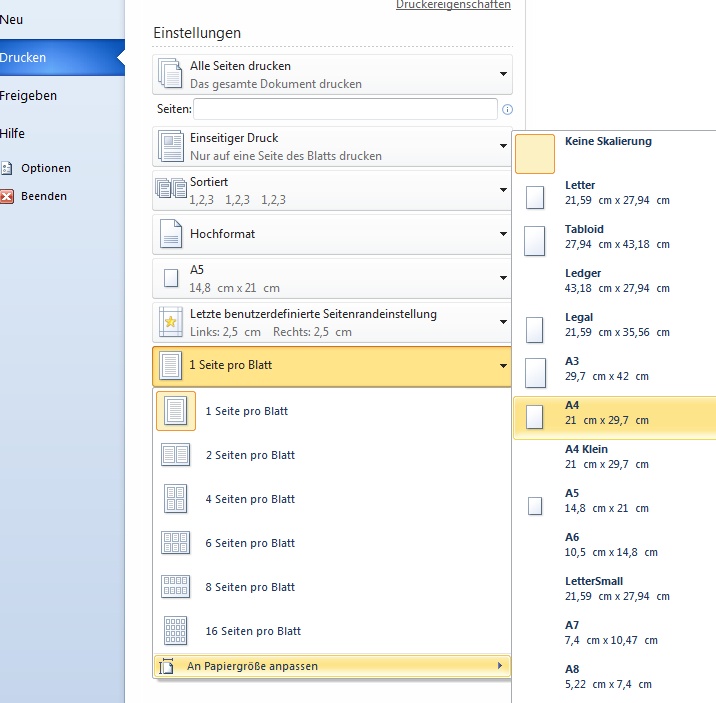
Task: Click the 6 Seiten pro Blatt icon
Action: (x=175, y=542)
